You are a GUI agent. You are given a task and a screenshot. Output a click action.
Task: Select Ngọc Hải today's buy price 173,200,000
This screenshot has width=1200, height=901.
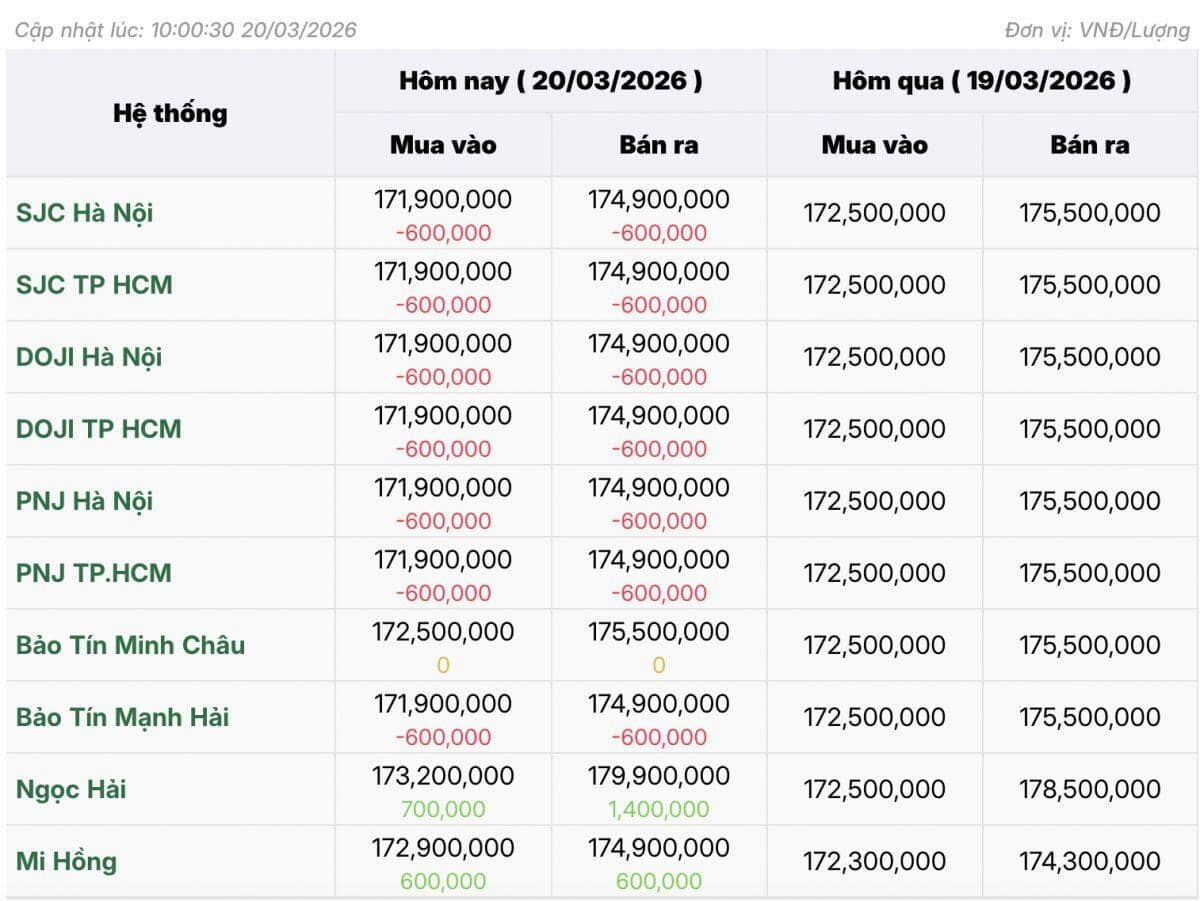point(443,776)
